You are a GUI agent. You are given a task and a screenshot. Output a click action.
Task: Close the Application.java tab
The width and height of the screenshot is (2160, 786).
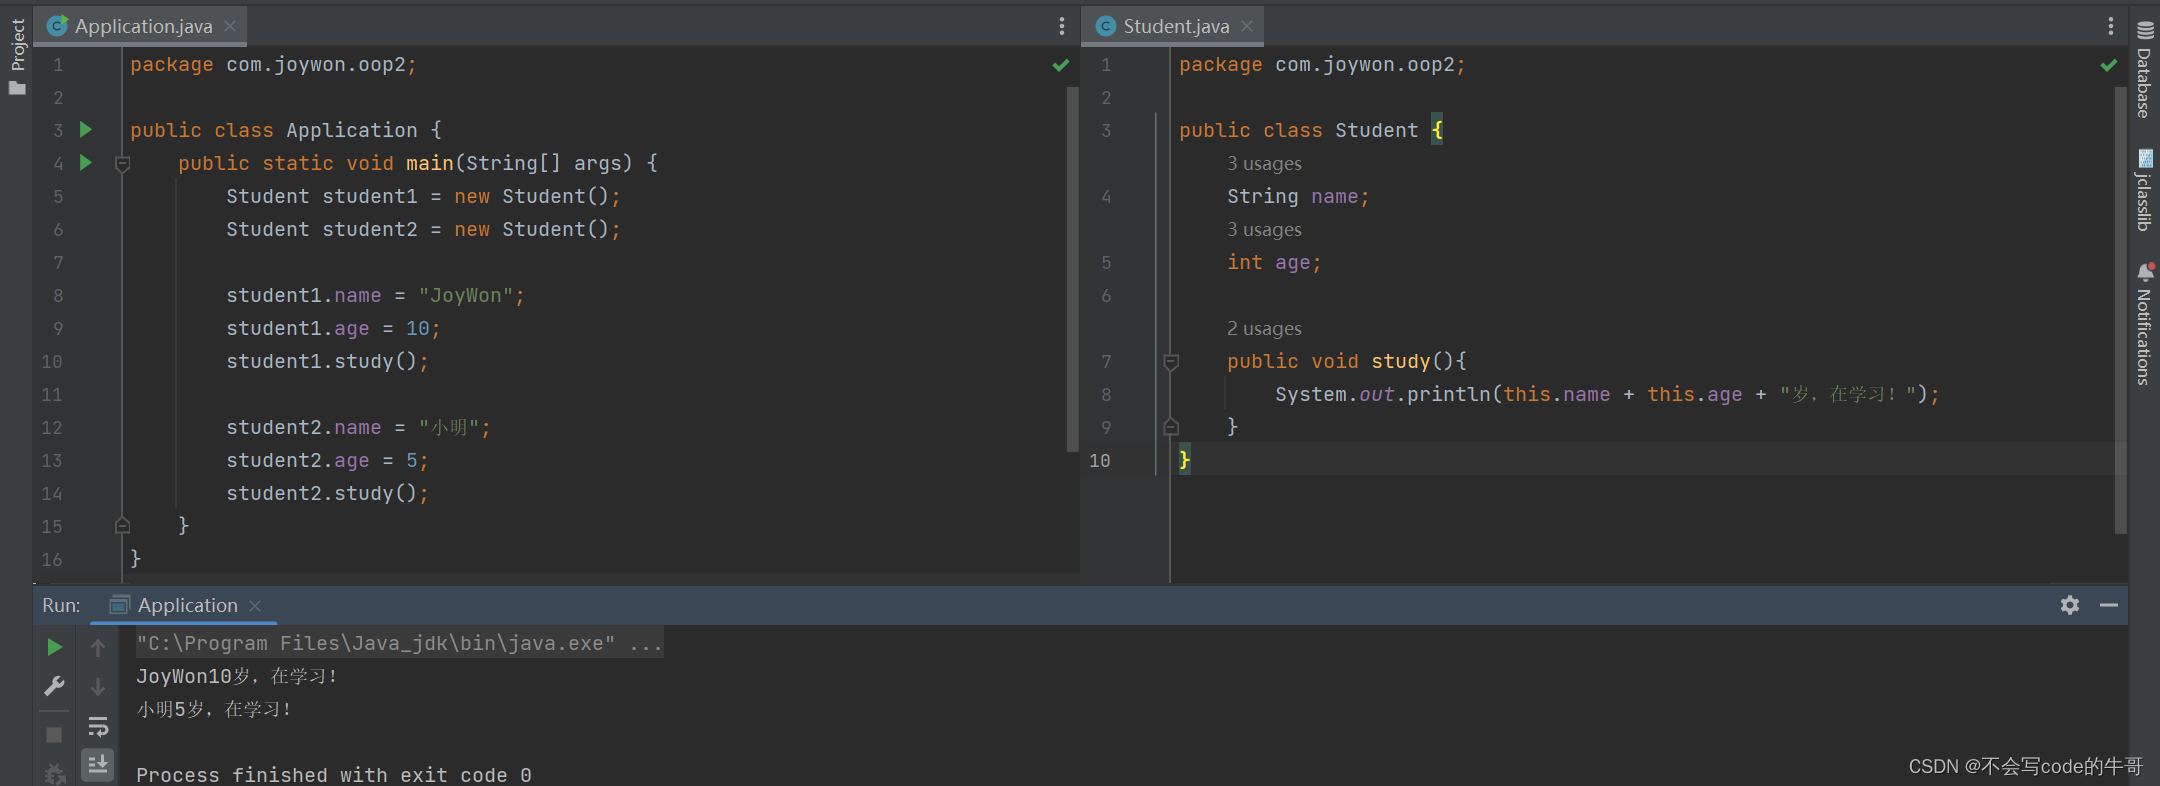coord(230,26)
